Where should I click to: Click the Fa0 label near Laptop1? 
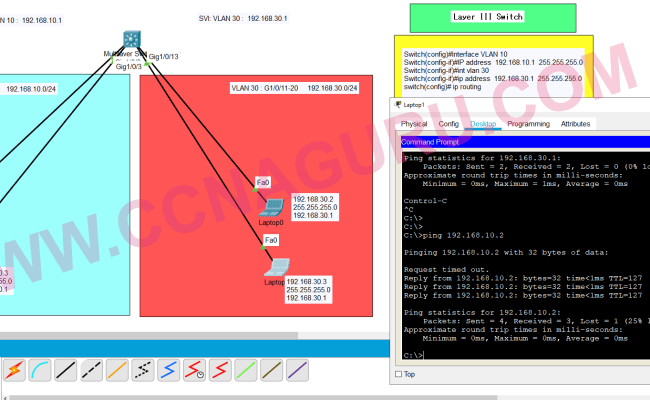click(x=271, y=240)
